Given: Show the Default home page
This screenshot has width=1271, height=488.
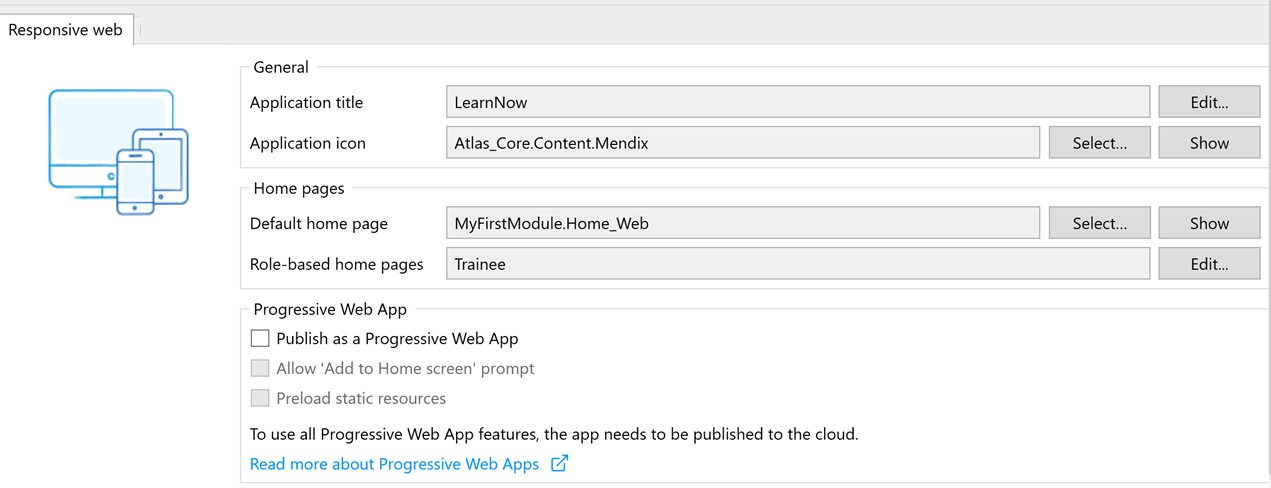Looking at the screenshot, I should point(1208,224).
